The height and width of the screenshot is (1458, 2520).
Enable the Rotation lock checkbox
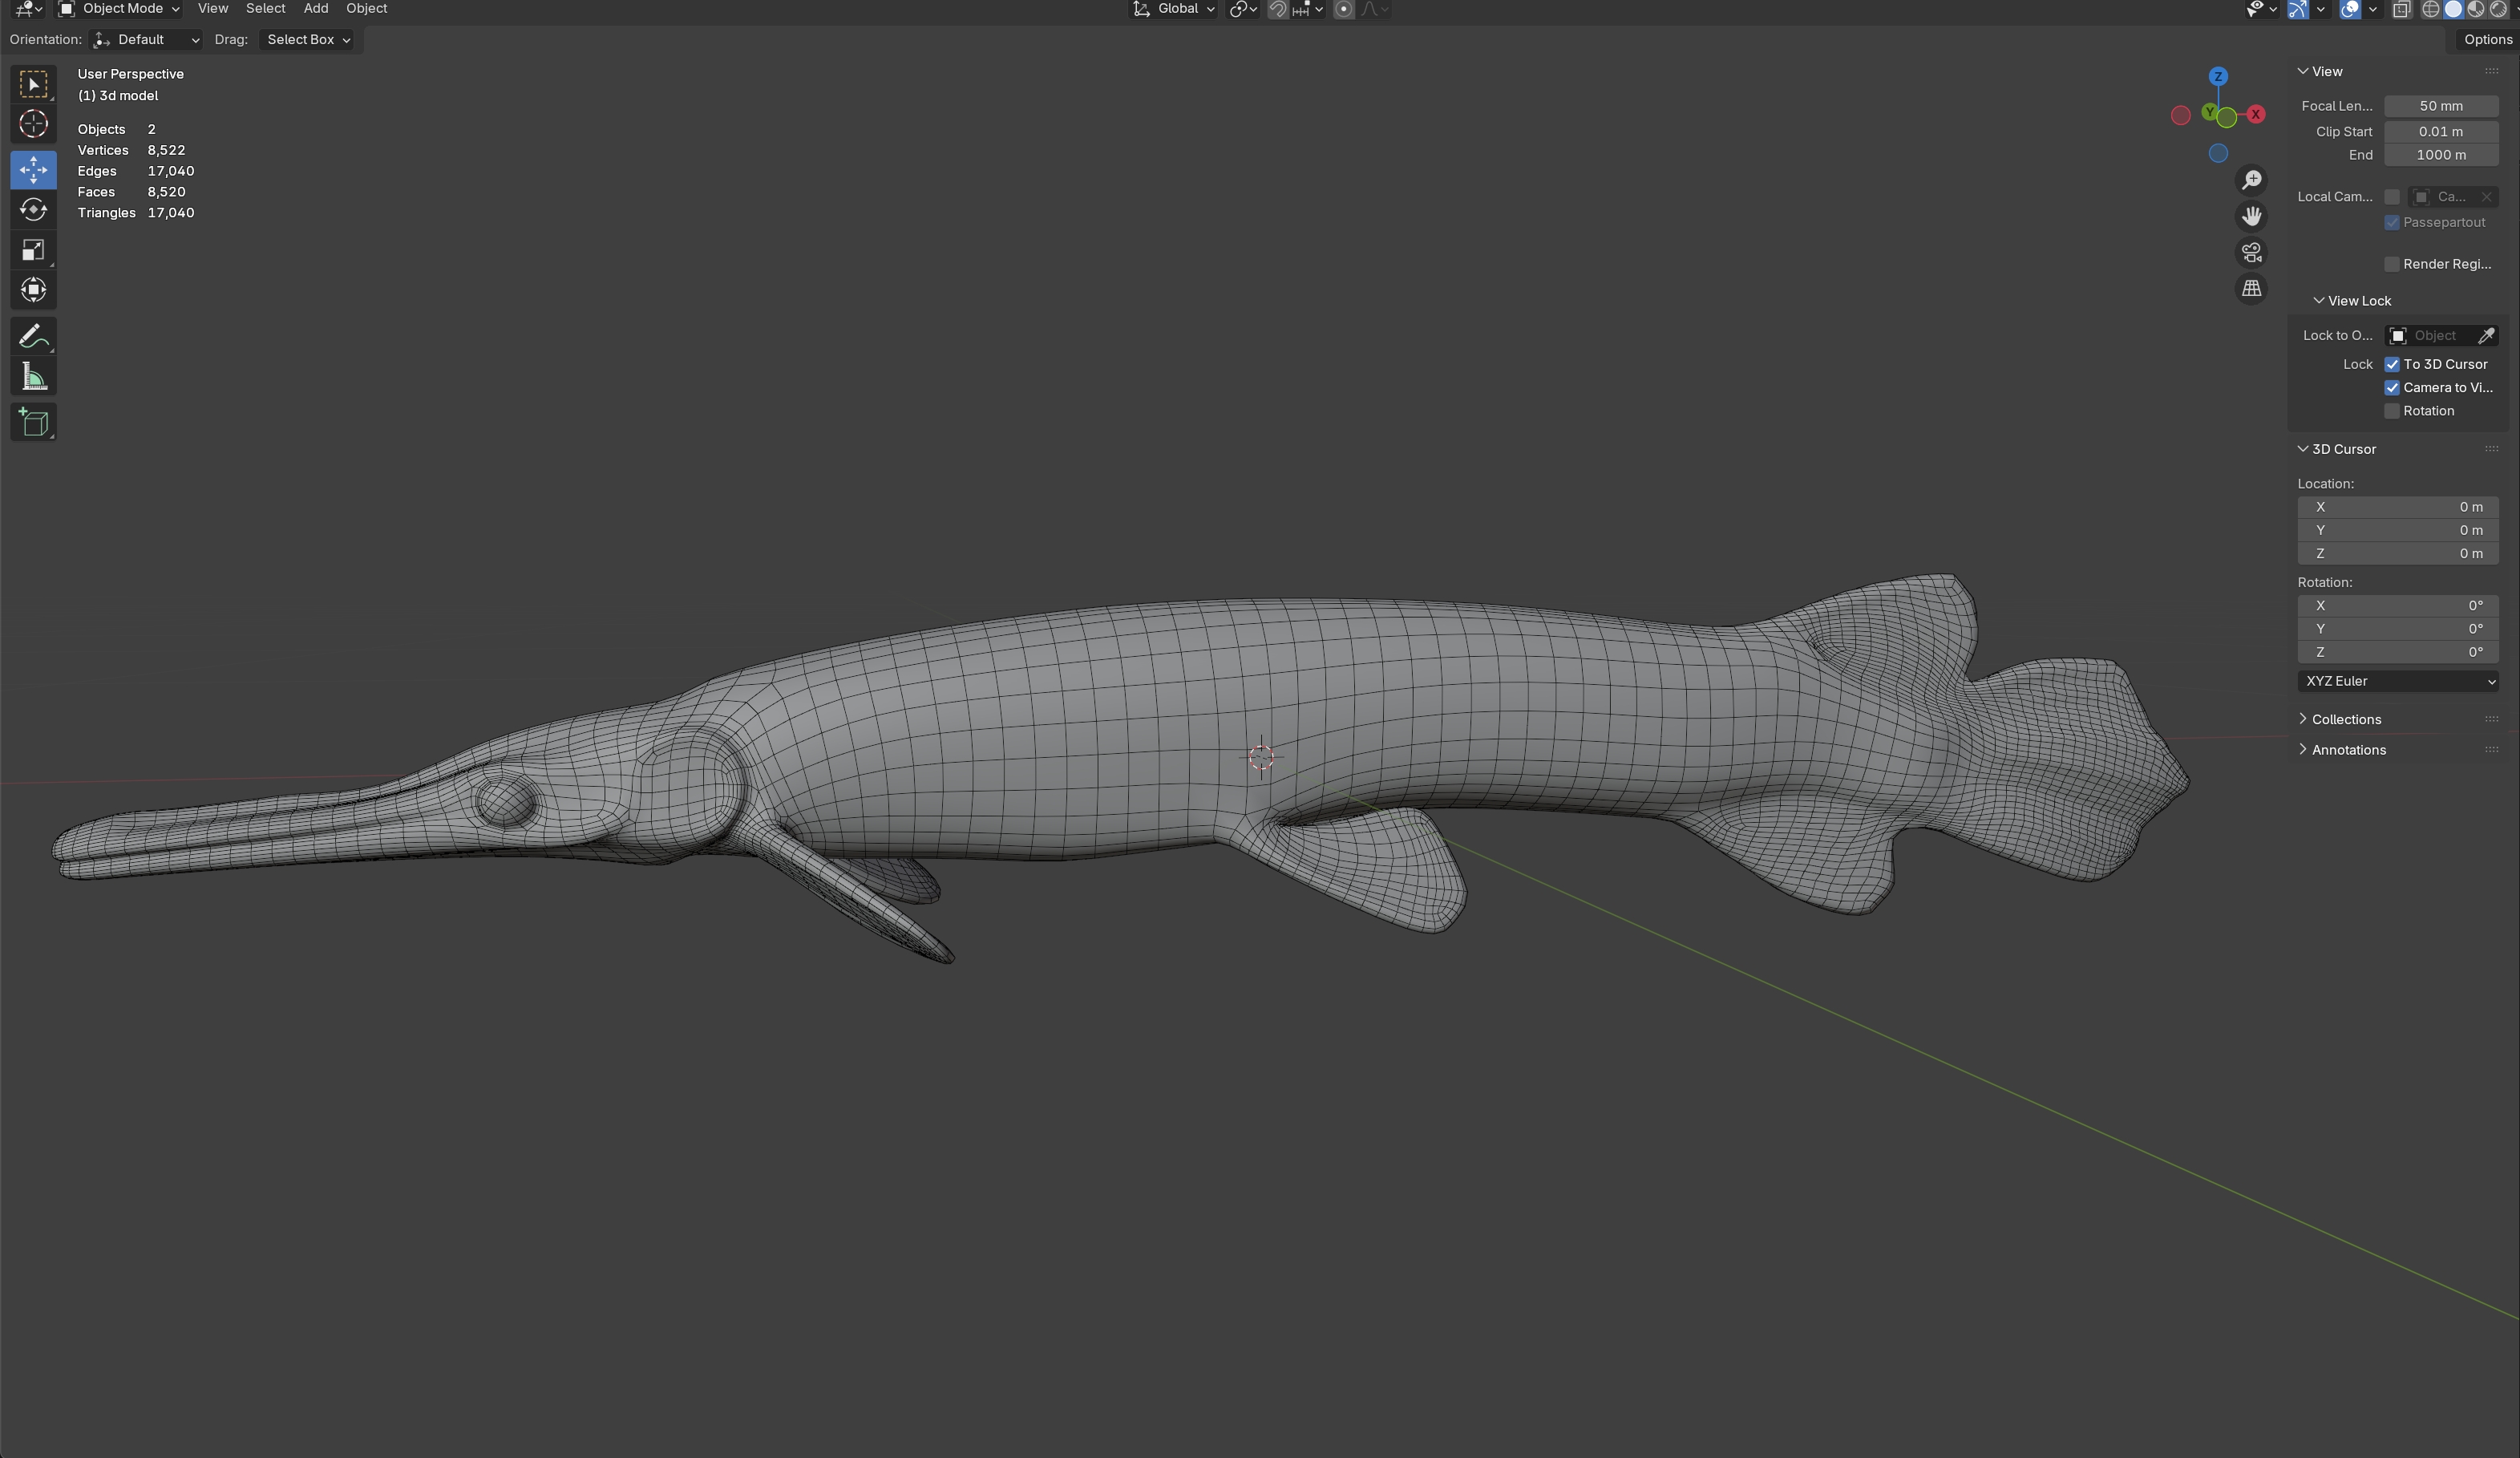(x=2392, y=411)
